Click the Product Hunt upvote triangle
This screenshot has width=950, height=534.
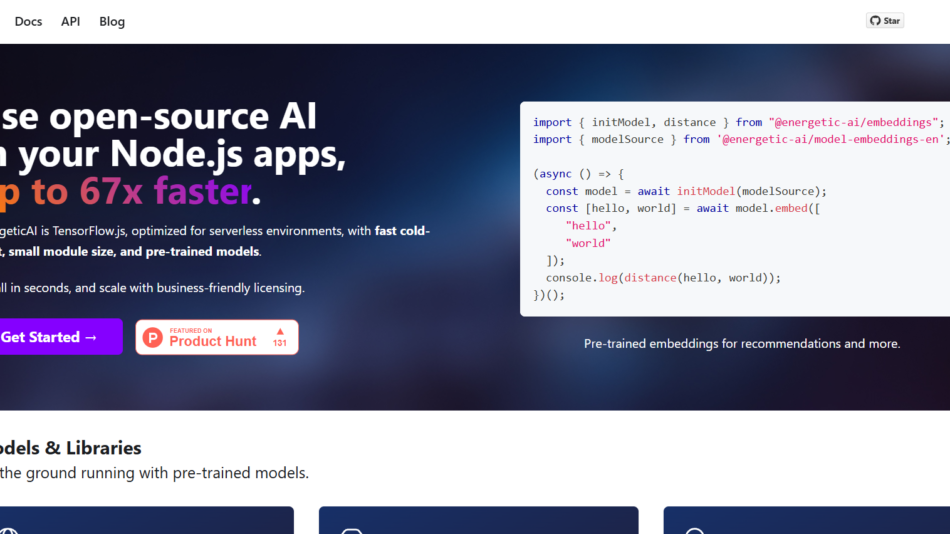[x=280, y=331]
